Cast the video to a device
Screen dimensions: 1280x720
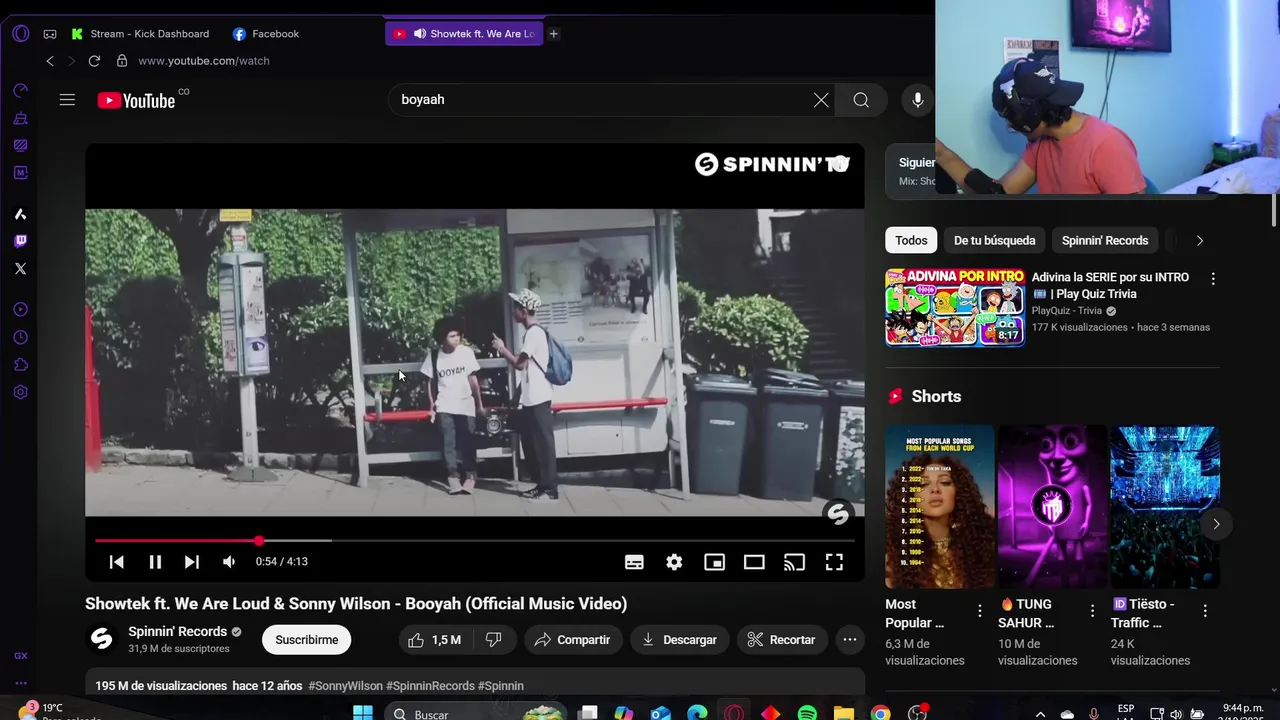click(x=794, y=562)
